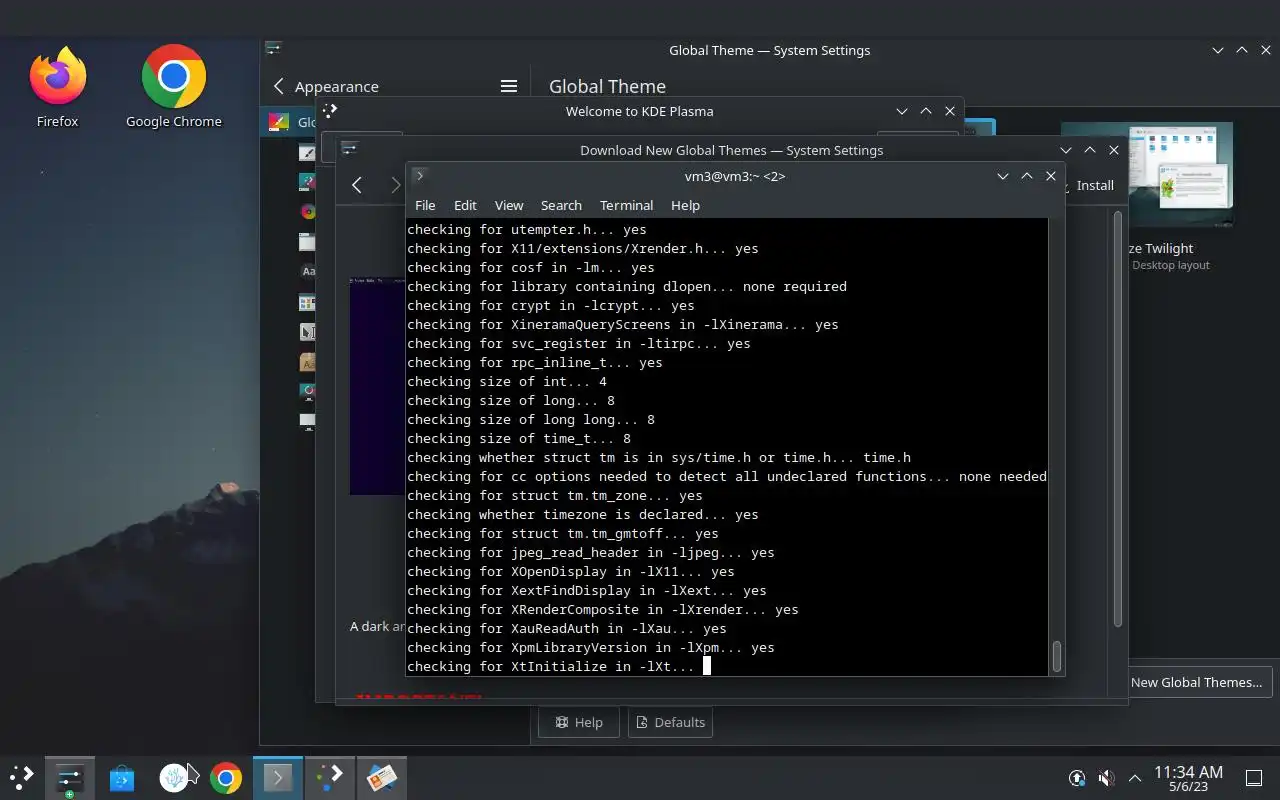1280x800 pixels.
Task: Open the Edit menu in Konsole
Action: 465,205
